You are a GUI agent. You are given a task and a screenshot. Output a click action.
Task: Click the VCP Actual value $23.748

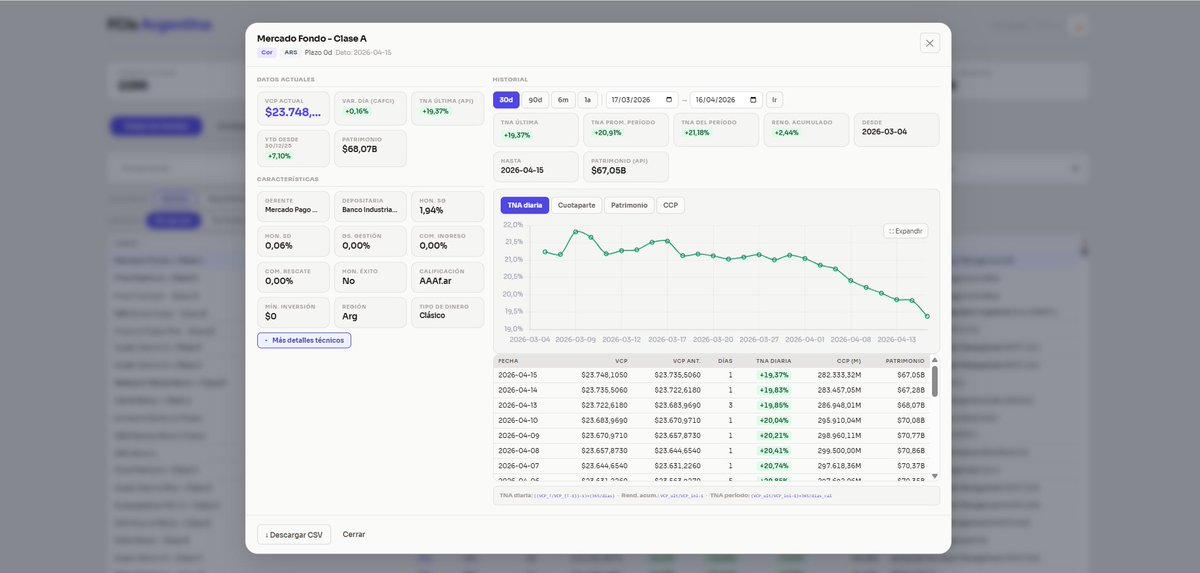pyautogui.click(x=294, y=112)
